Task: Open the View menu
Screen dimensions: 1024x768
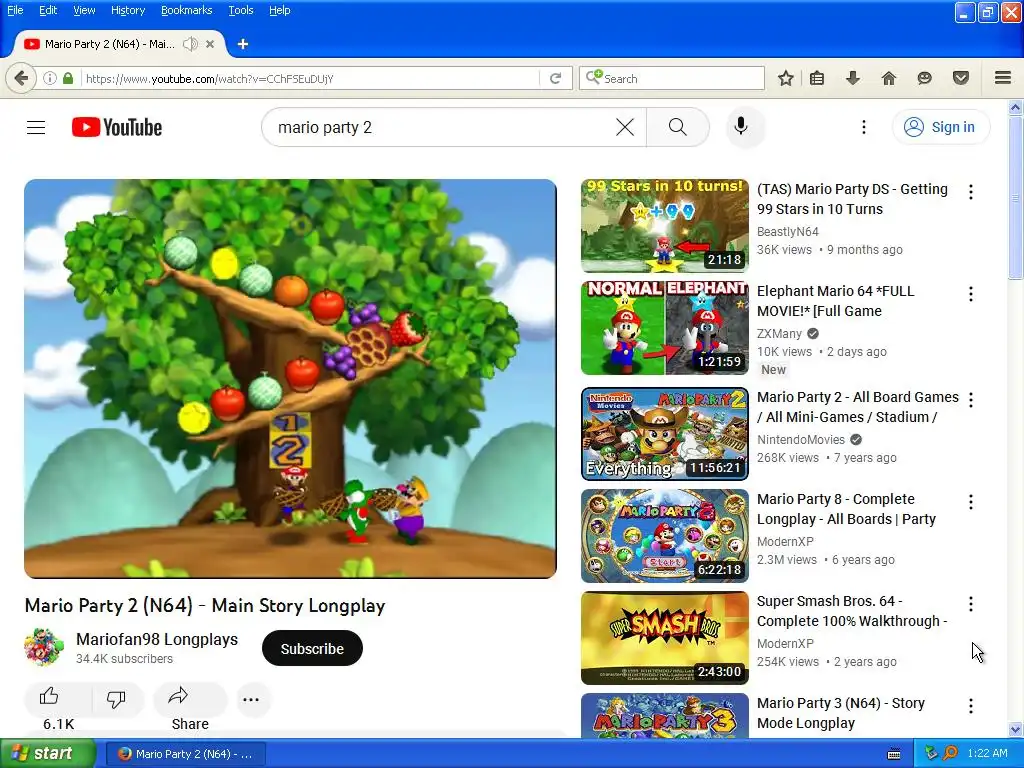Action: tap(84, 10)
